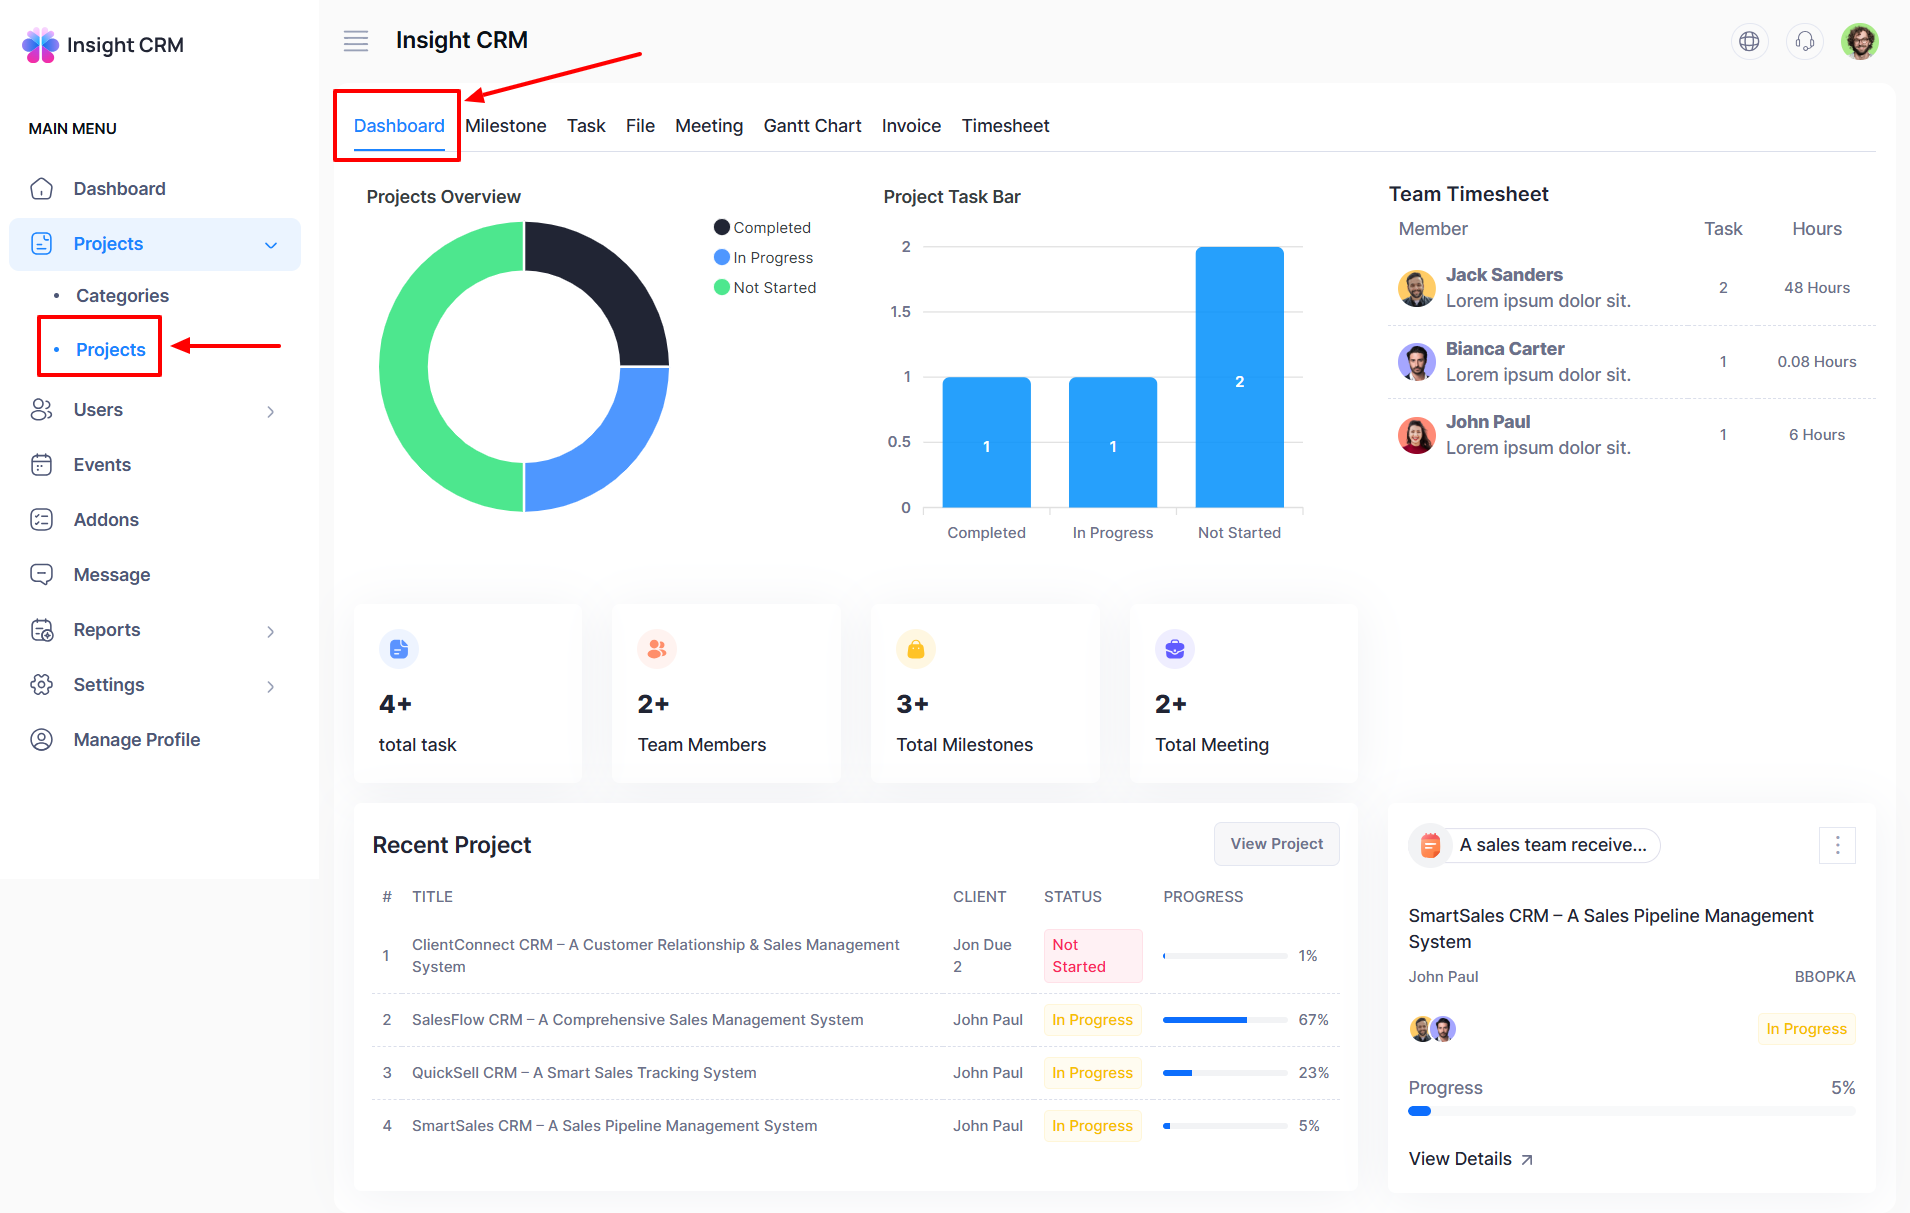
Task: Open the user avatar profile
Action: click(x=1859, y=41)
